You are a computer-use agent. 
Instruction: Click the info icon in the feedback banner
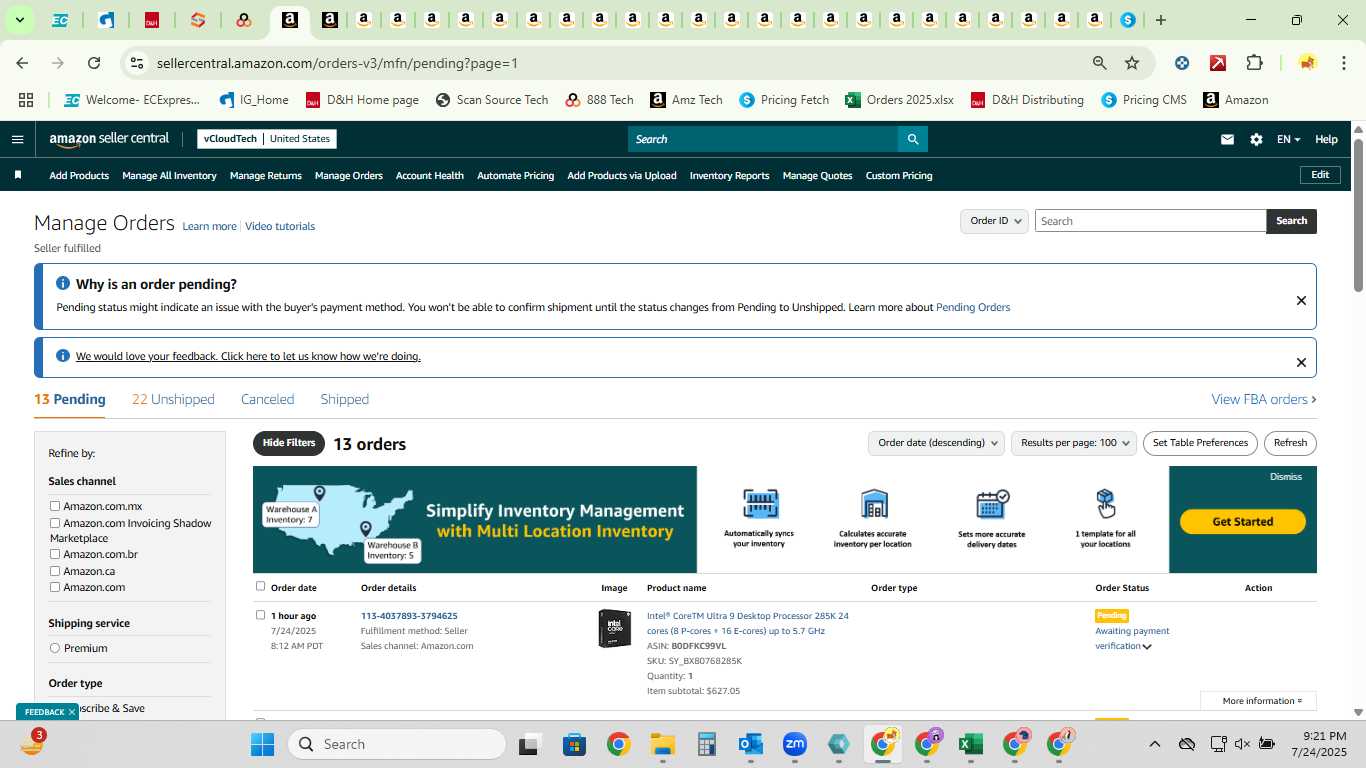(63, 356)
